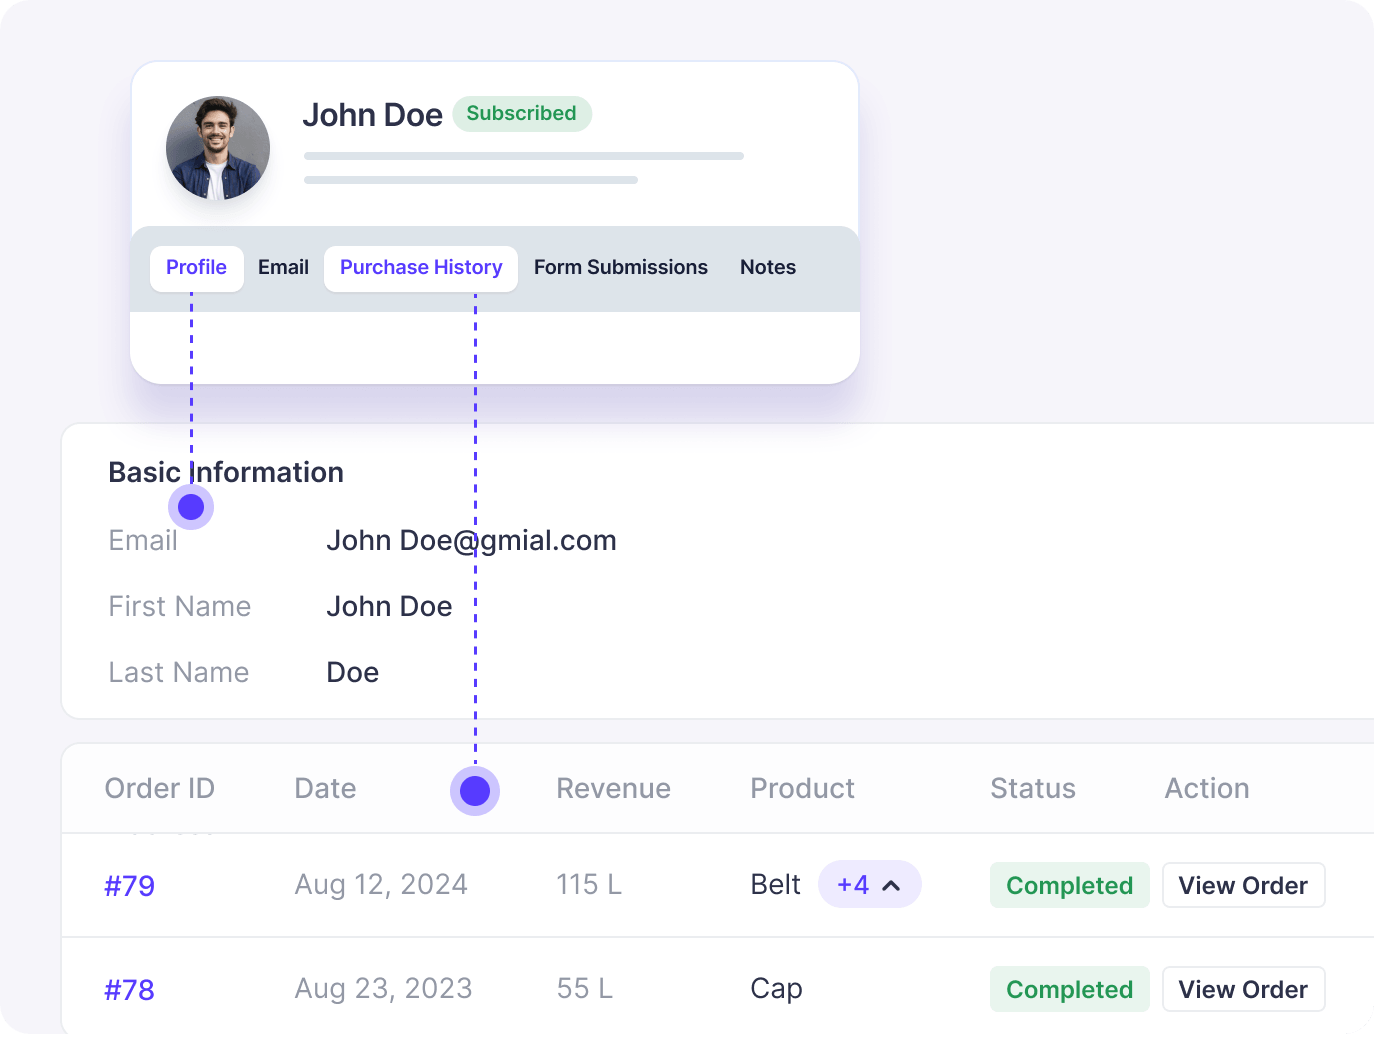
Task: Open order link #78
Action: point(130,990)
